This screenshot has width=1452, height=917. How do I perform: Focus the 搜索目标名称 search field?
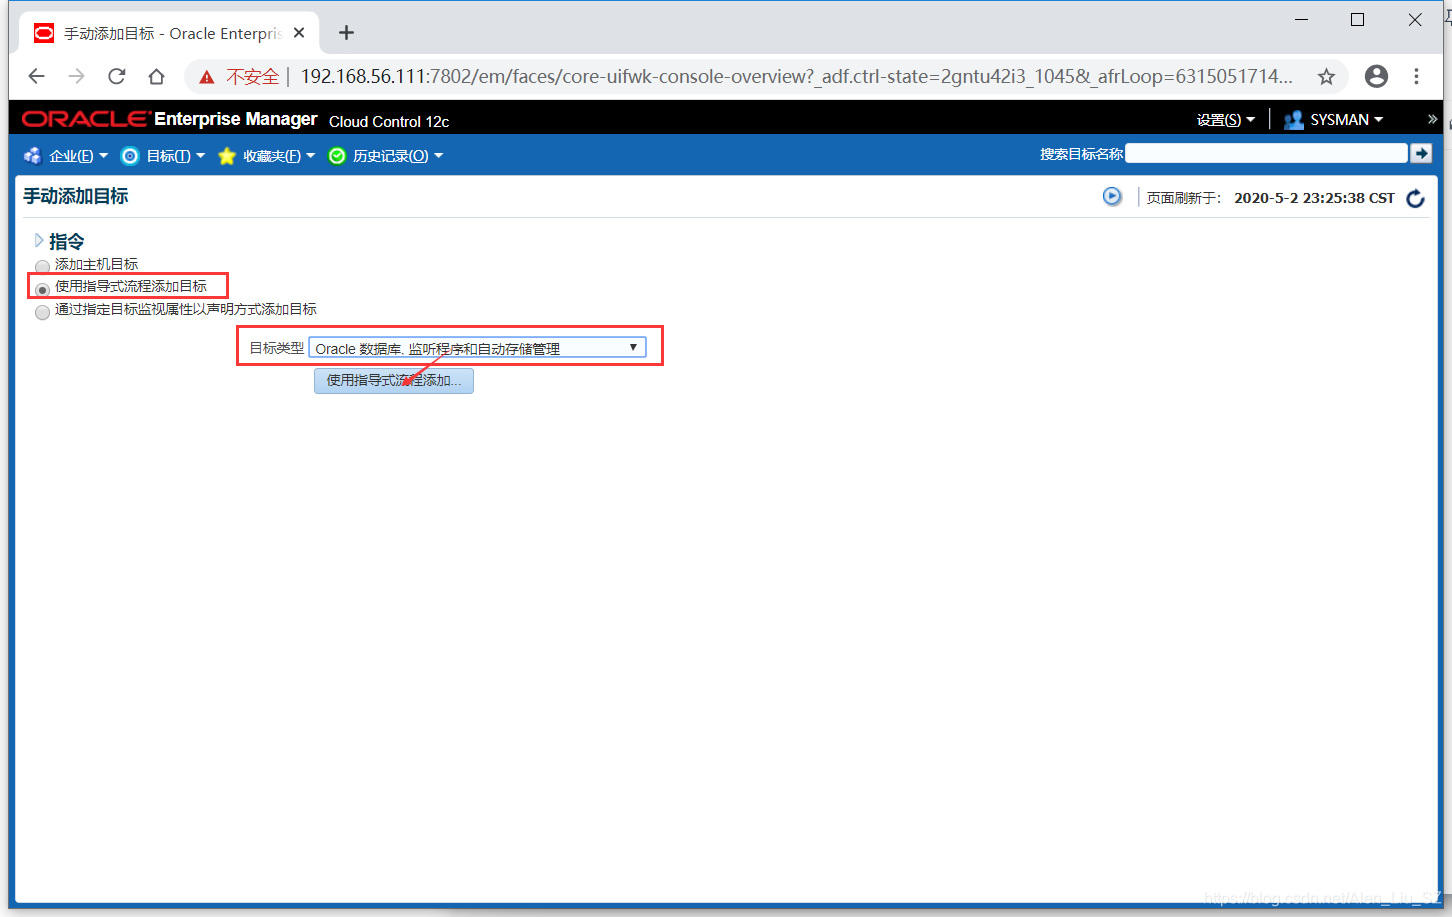(x=1266, y=154)
